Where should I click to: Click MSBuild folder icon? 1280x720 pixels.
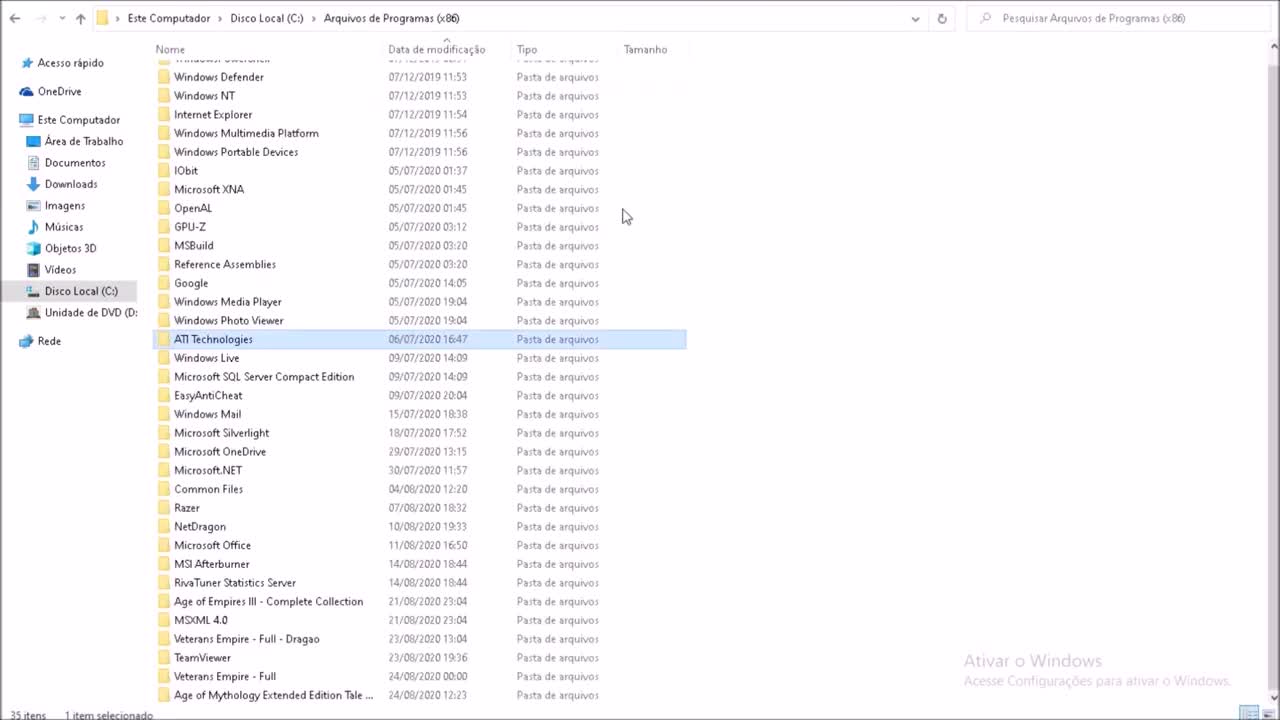coord(165,246)
